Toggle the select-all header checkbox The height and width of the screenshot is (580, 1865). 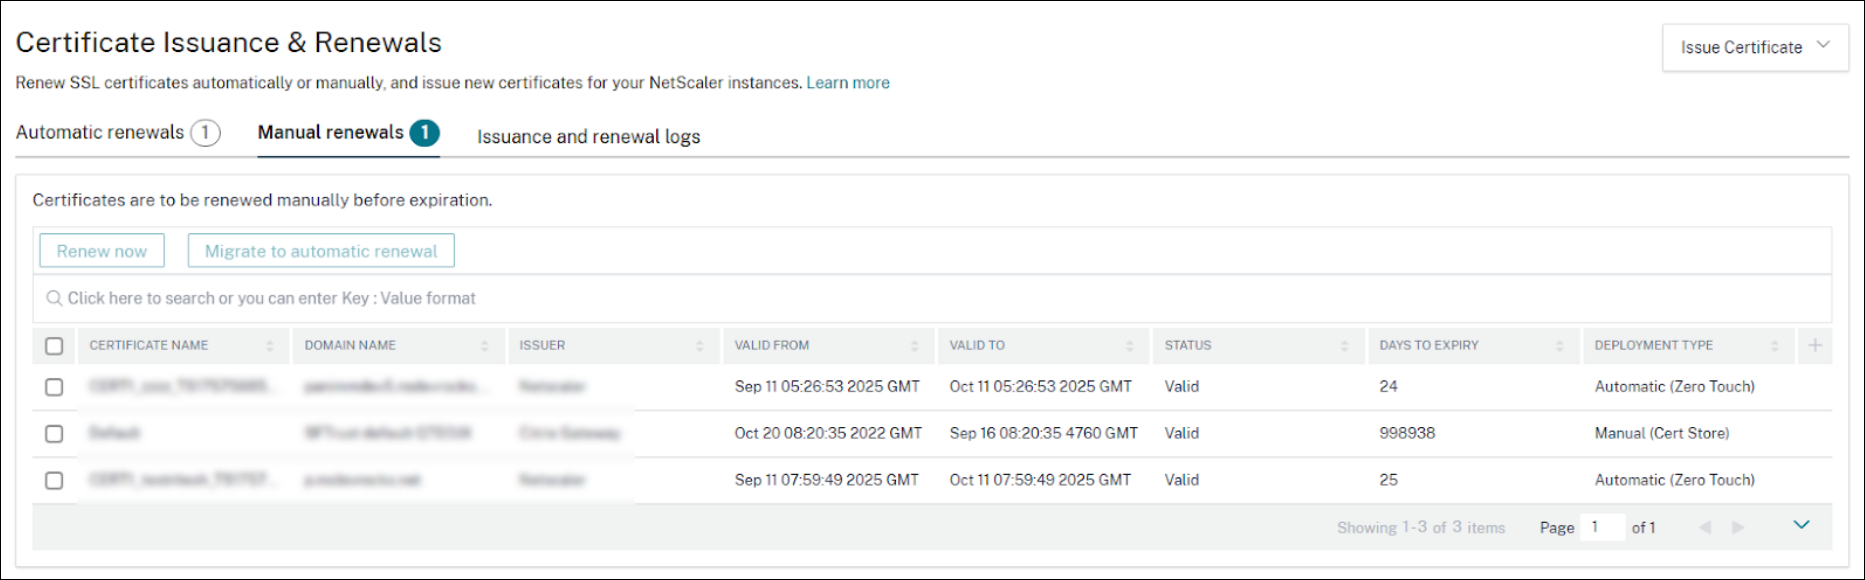54,346
